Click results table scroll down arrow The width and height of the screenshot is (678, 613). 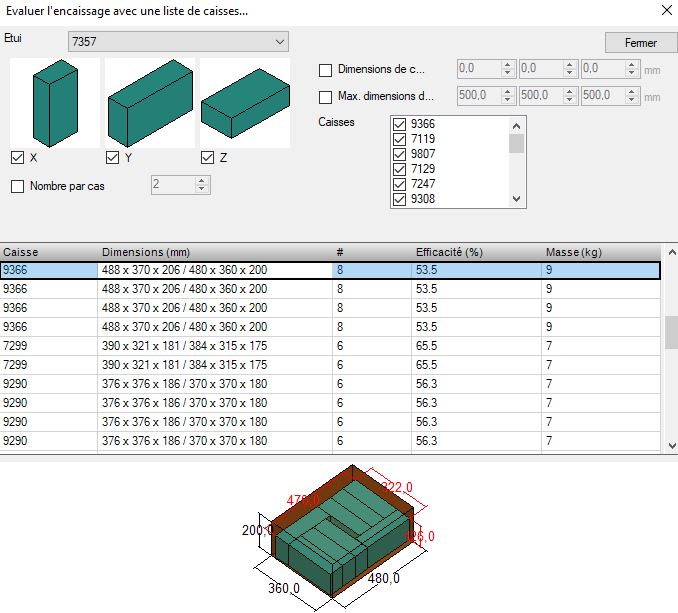(672, 446)
